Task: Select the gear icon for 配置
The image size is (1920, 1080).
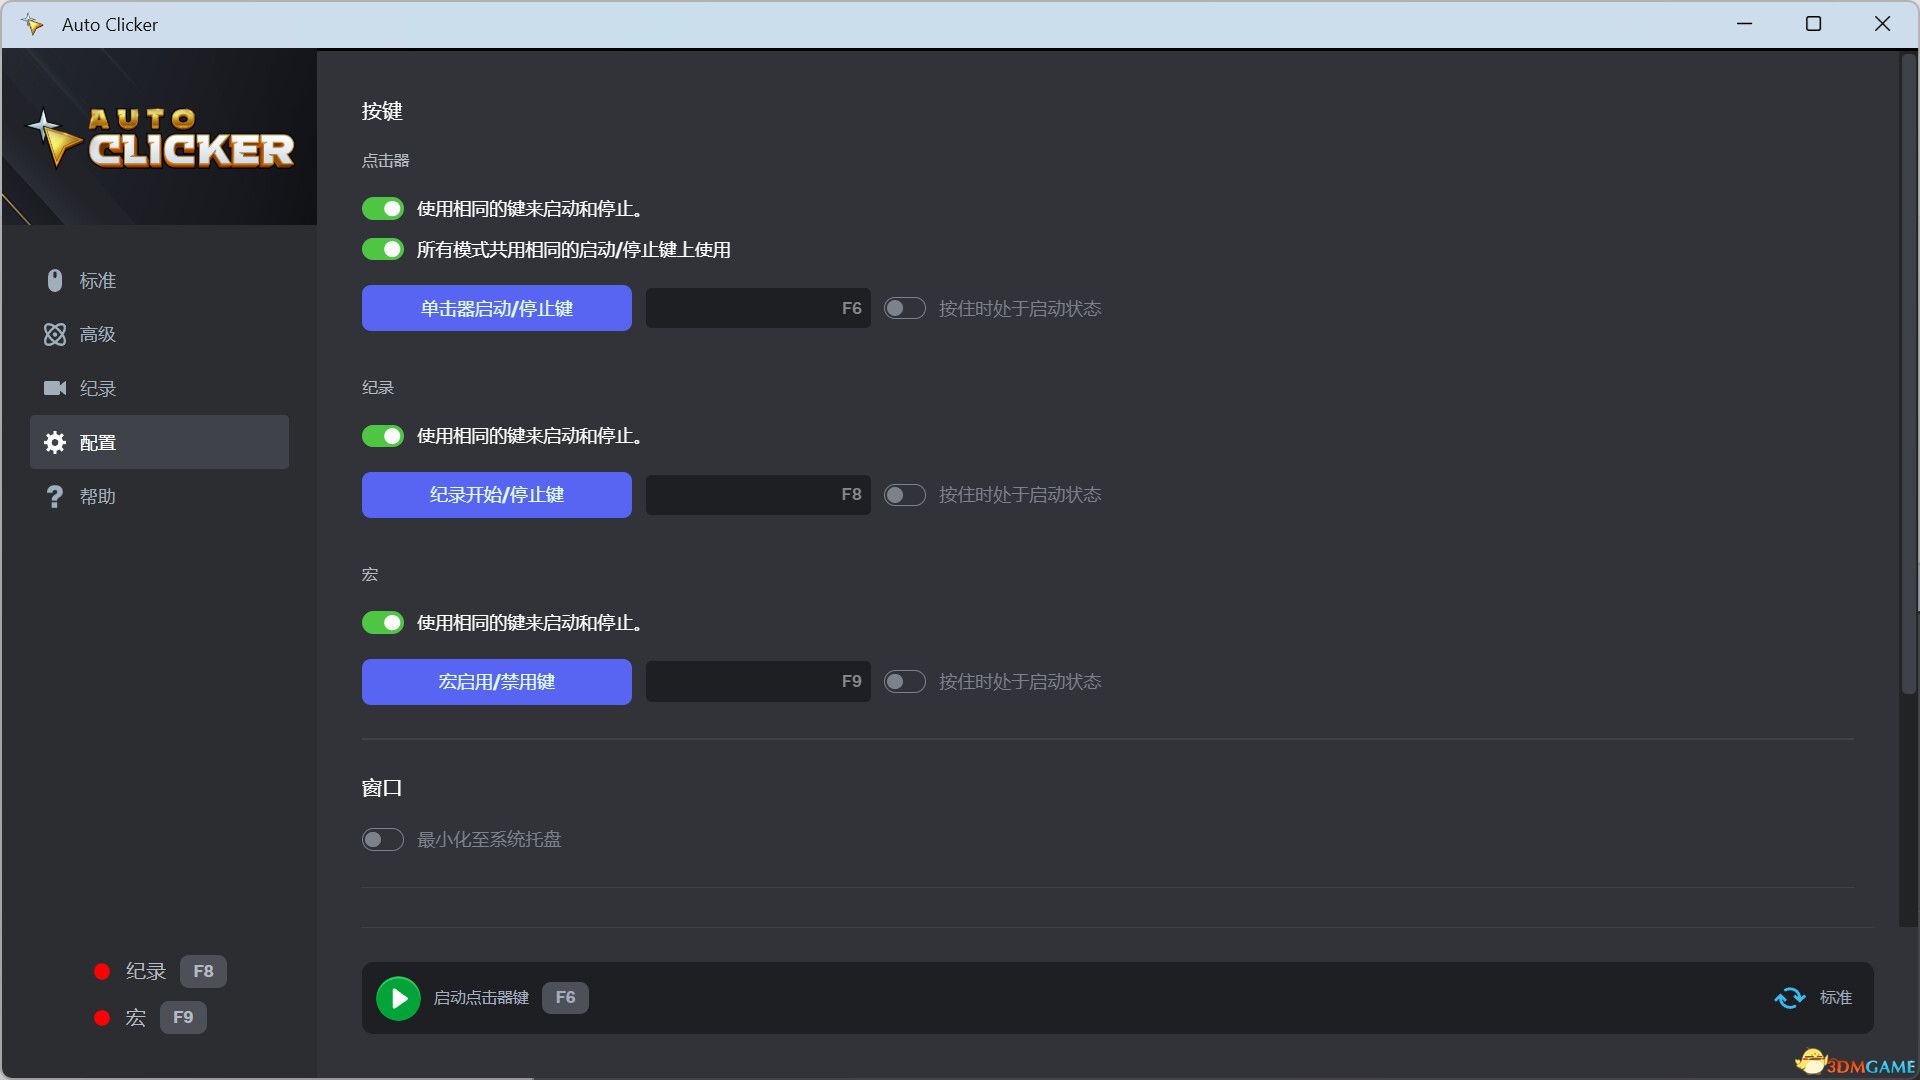Action: pyautogui.click(x=55, y=442)
